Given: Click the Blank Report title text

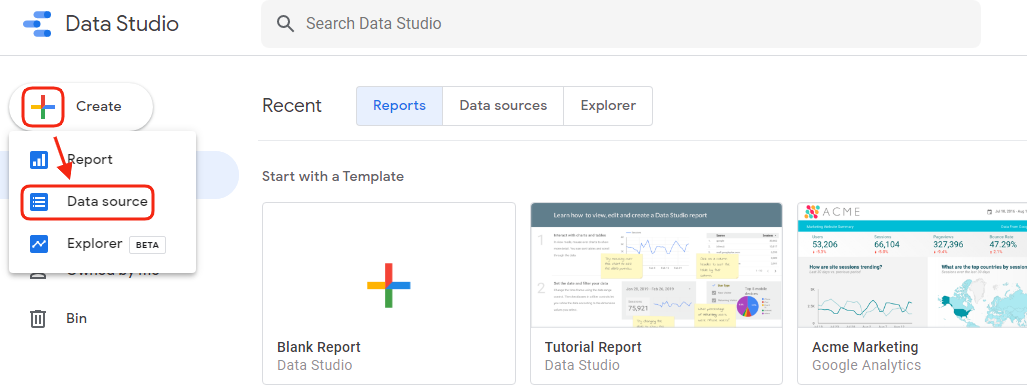Looking at the screenshot, I should click(319, 347).
